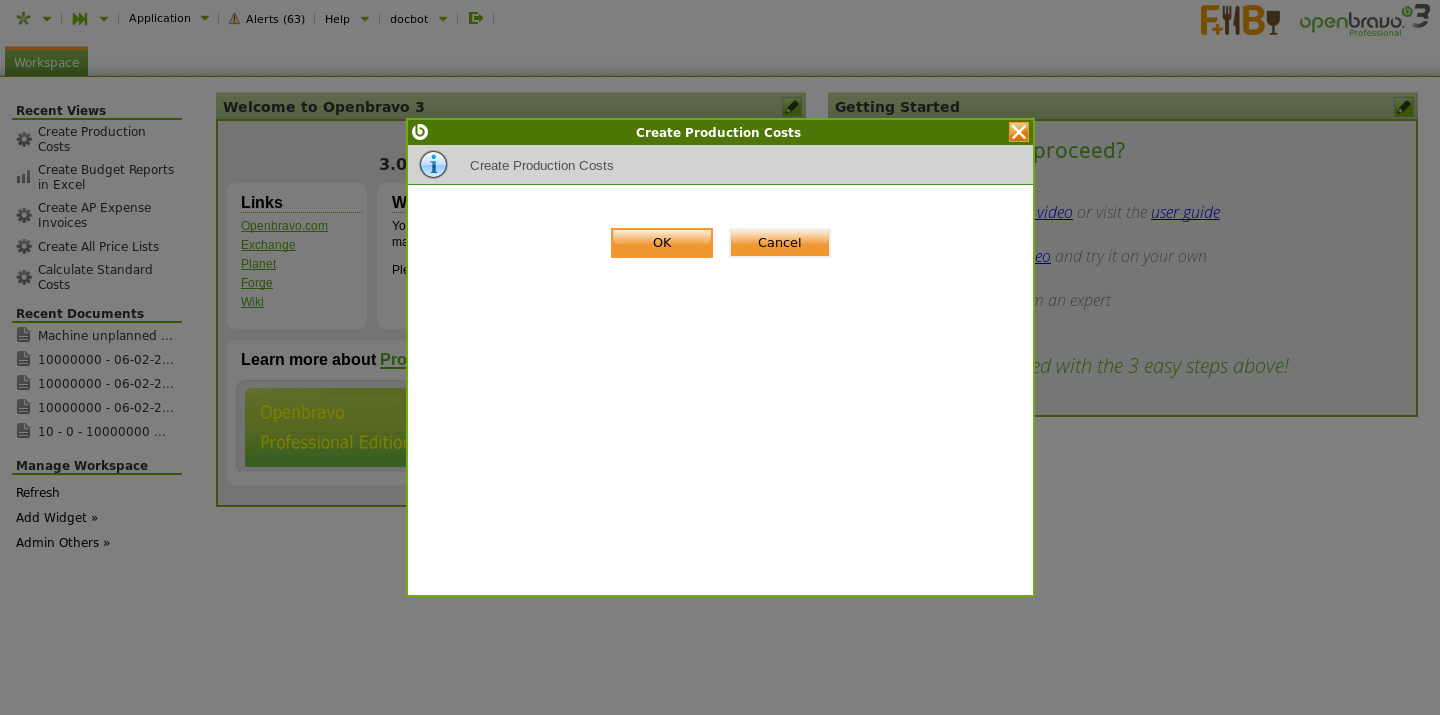1440x715 pixels.
Task: Click the blue info icon in dialog
Action: 433,165
